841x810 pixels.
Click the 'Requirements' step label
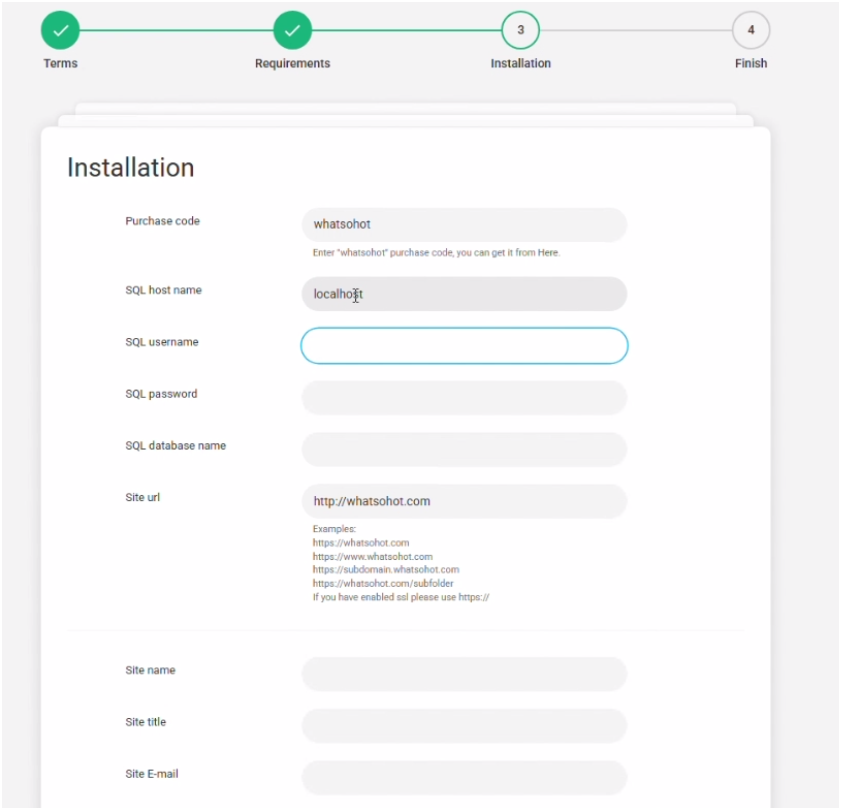292,63
